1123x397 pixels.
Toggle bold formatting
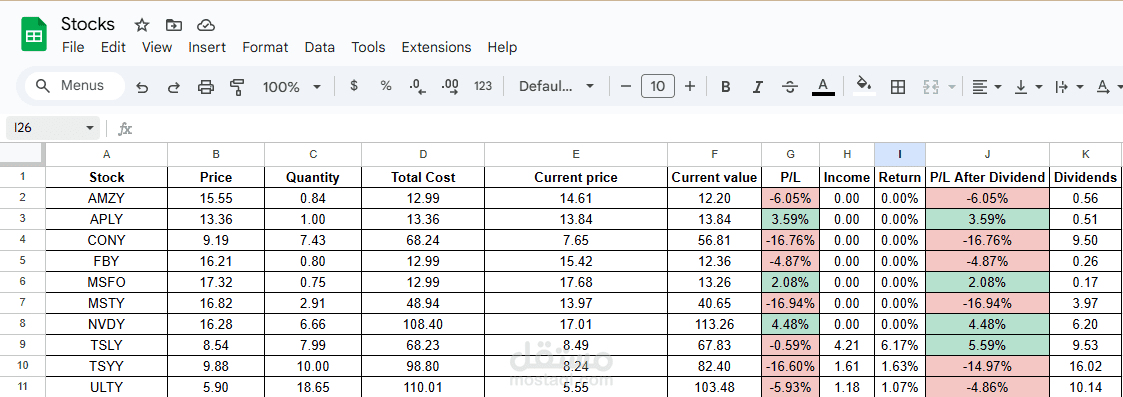click(726, 87)
